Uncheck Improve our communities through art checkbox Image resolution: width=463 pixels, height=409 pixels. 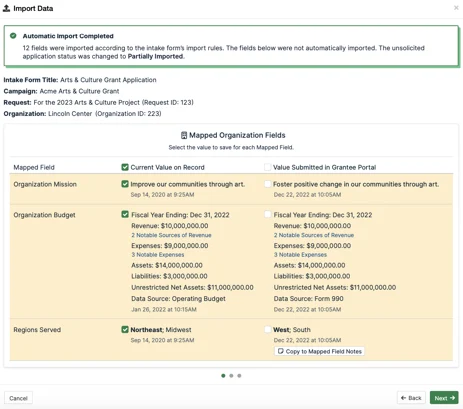click(125, 184)
